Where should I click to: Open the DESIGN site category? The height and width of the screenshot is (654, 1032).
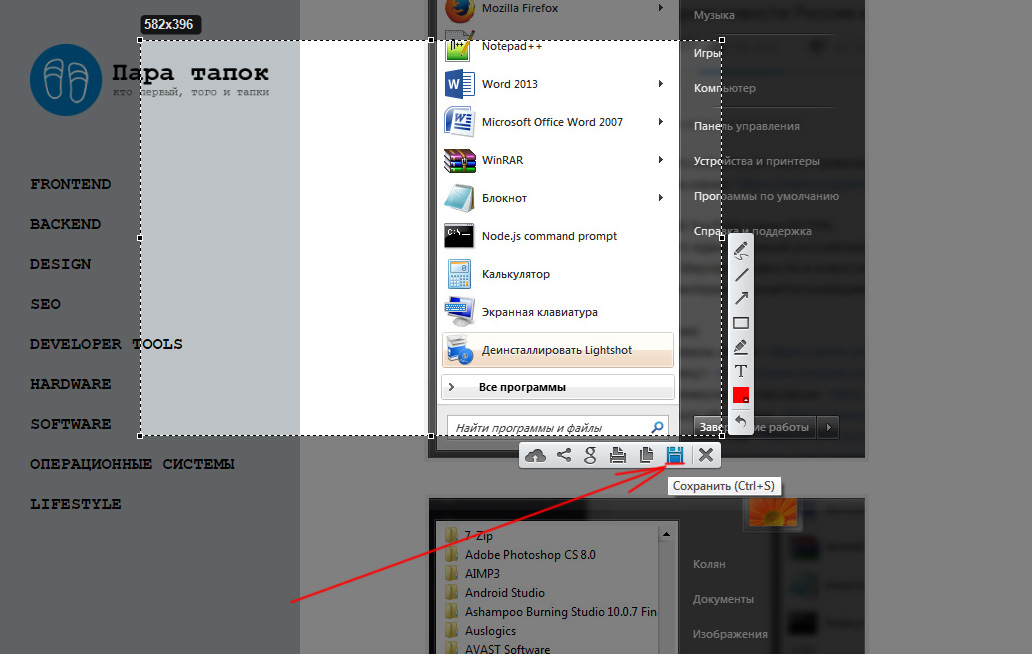click(x=61, y=264)
